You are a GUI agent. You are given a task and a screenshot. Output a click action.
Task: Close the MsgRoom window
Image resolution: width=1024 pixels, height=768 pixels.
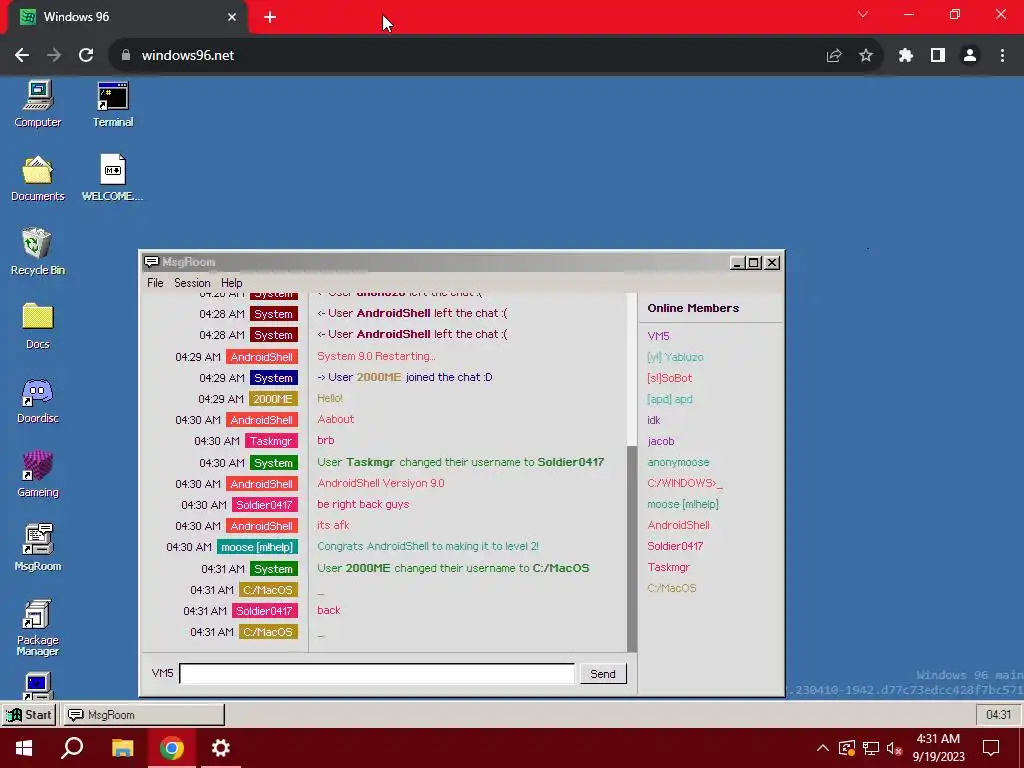point(772,263)
